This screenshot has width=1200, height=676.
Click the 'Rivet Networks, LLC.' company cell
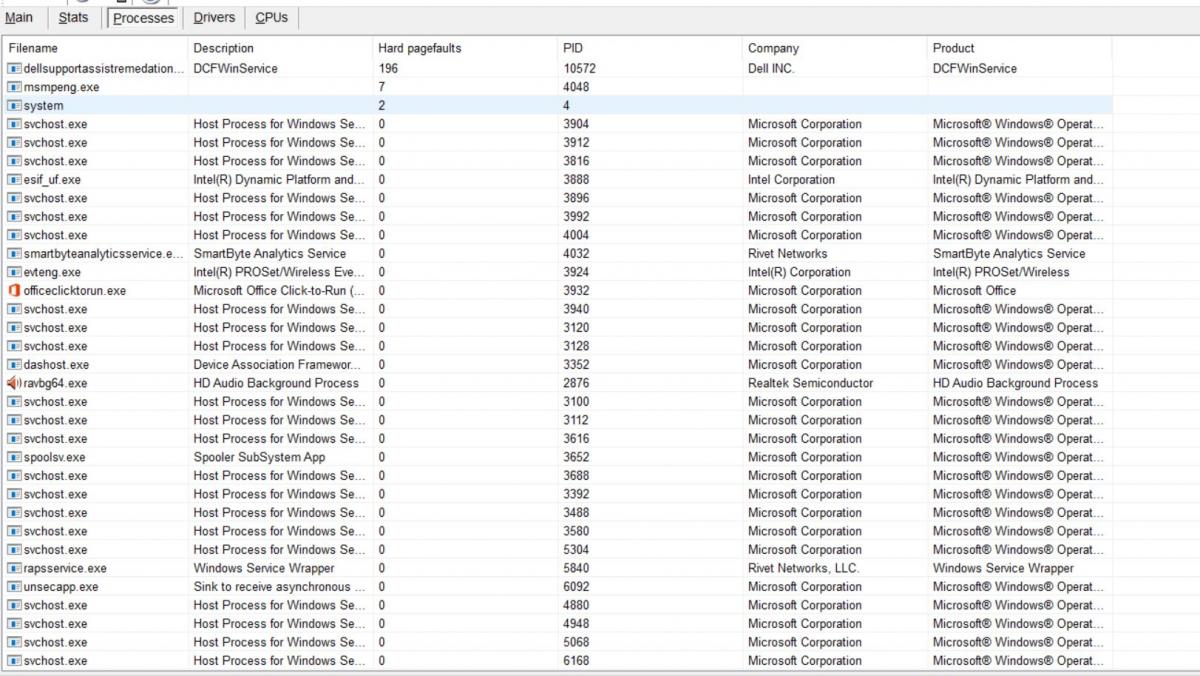tap(803, 568)
